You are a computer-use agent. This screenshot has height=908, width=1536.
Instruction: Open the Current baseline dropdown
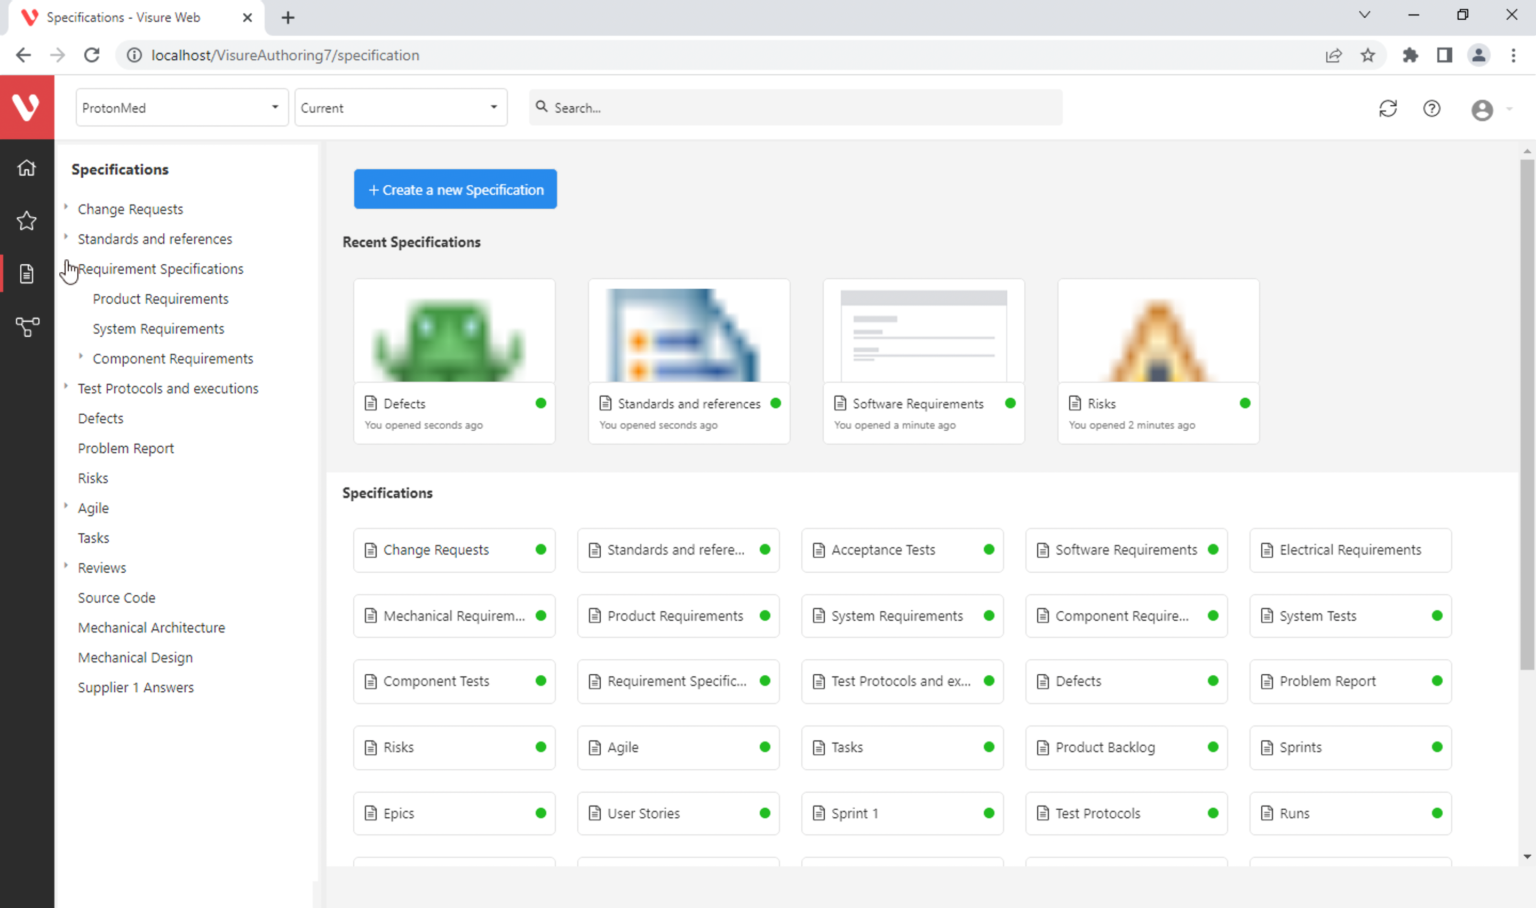(400, 108)
